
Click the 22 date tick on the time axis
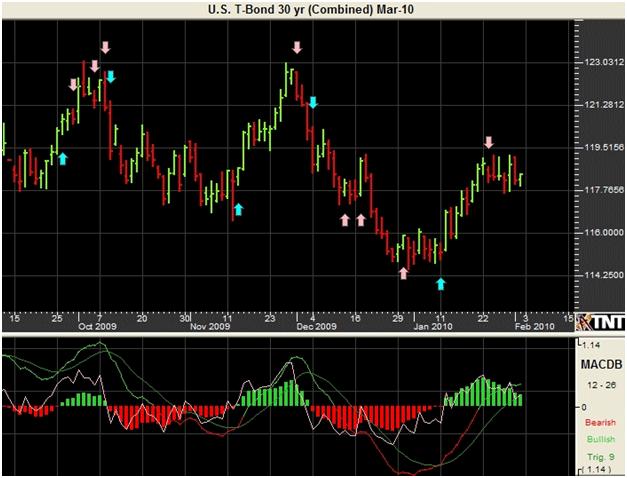click(483, 318)
